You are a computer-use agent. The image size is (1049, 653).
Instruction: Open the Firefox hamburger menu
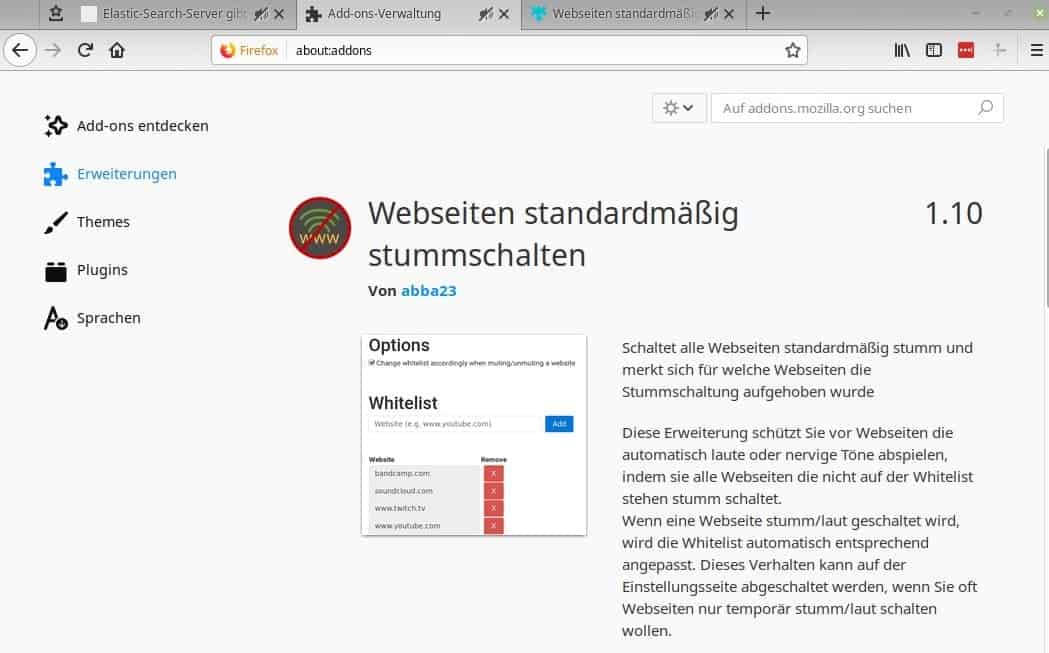(1036, 50)
